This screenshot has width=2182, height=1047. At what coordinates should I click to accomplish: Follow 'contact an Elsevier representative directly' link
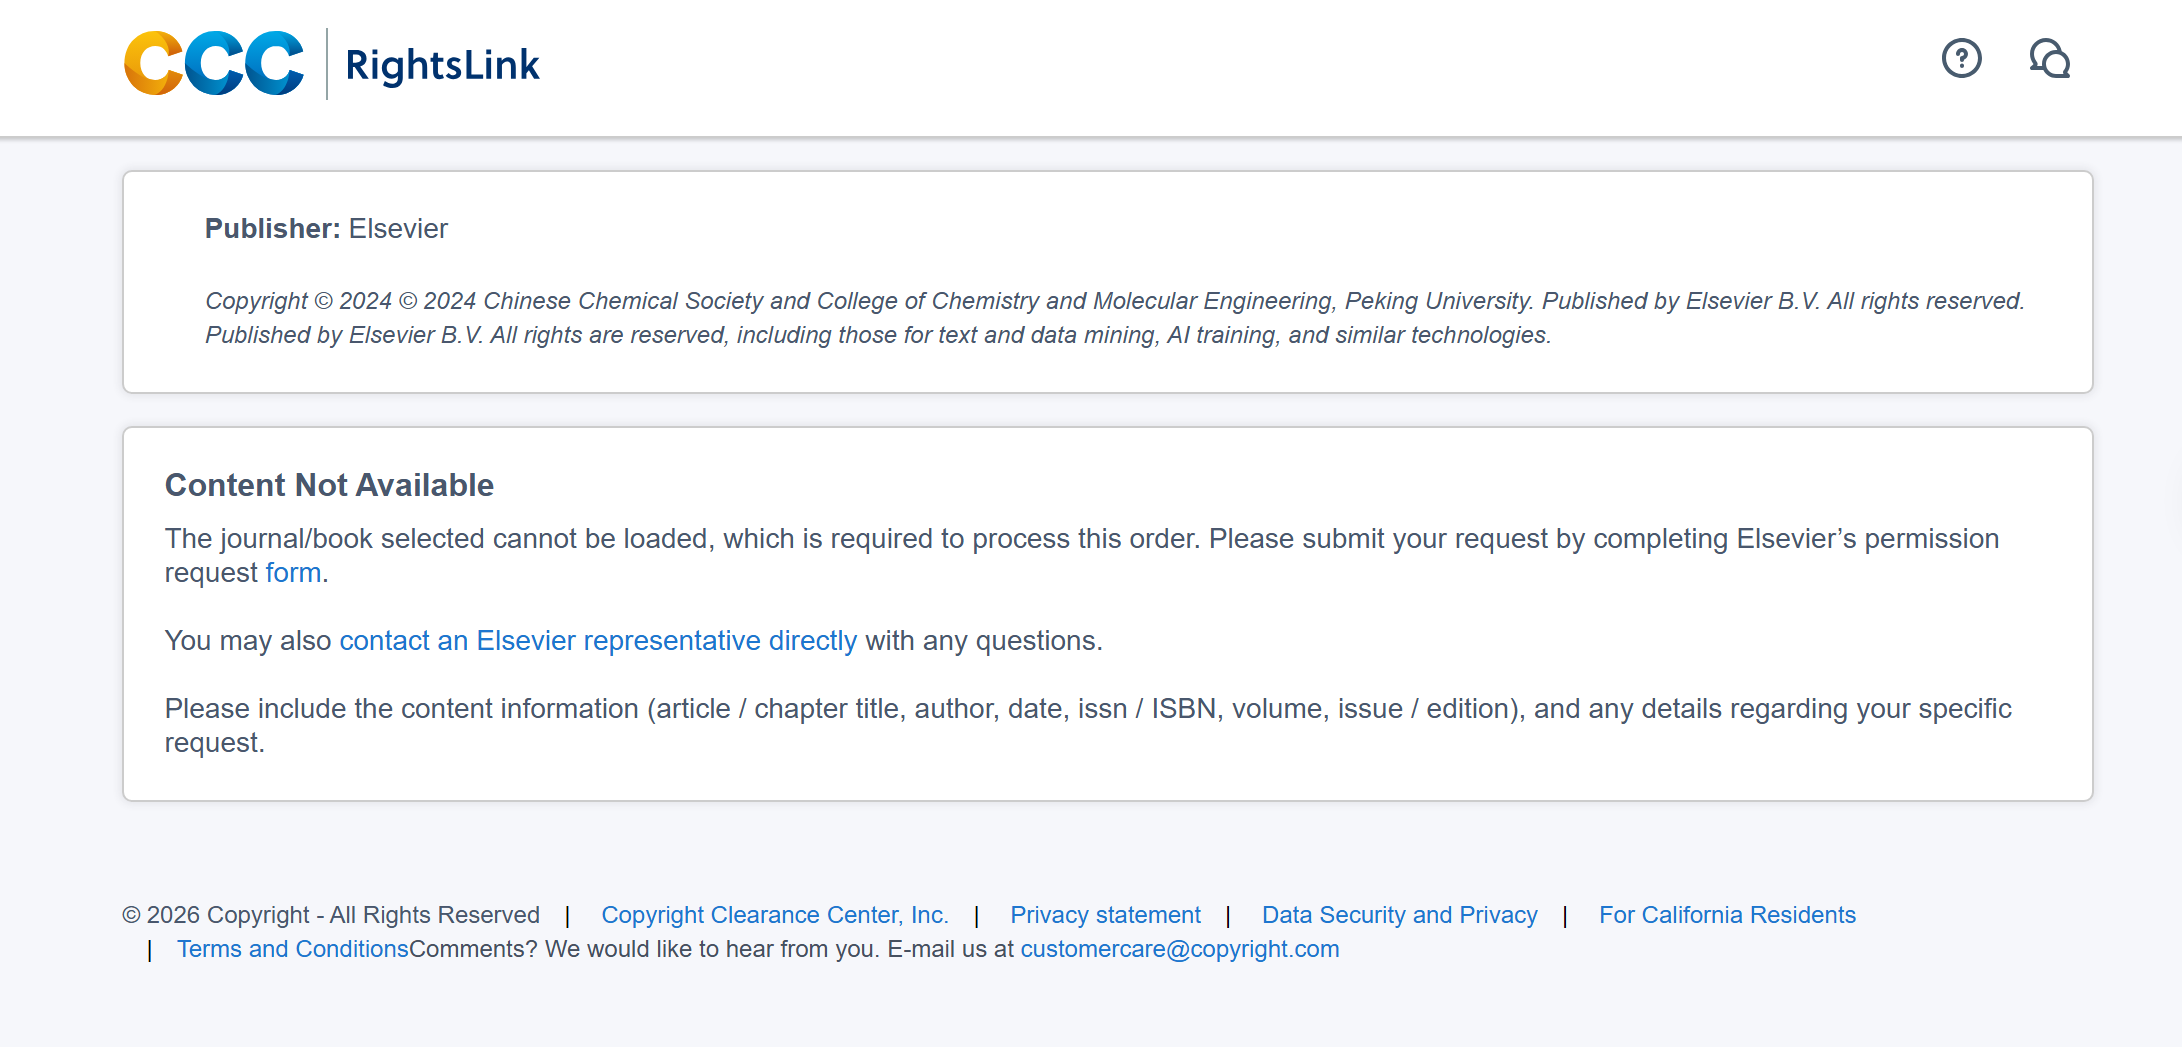pyautogui.click(x=597, y=641)
